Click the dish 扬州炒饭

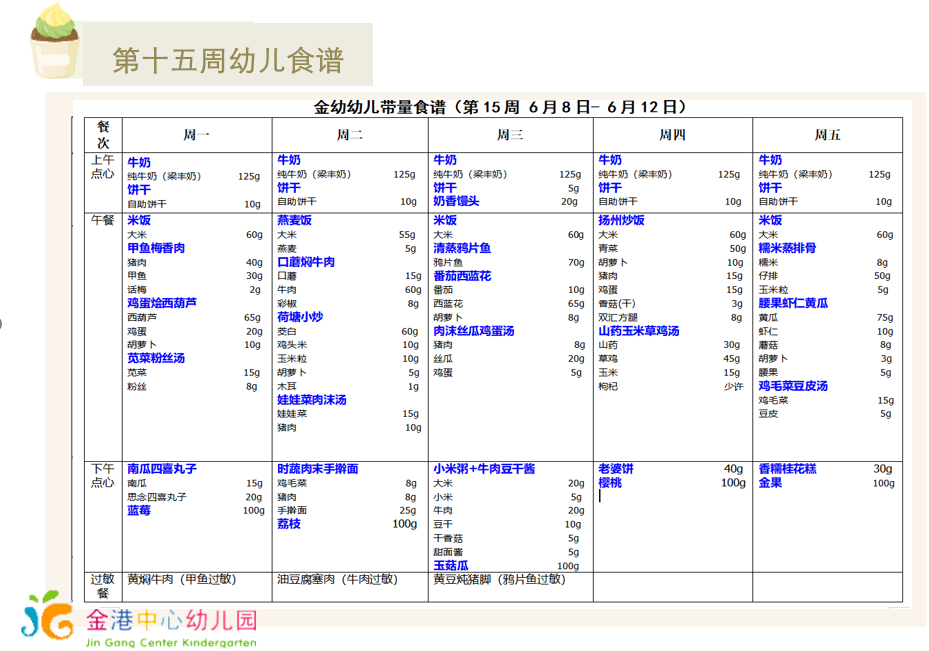point(622,220)
